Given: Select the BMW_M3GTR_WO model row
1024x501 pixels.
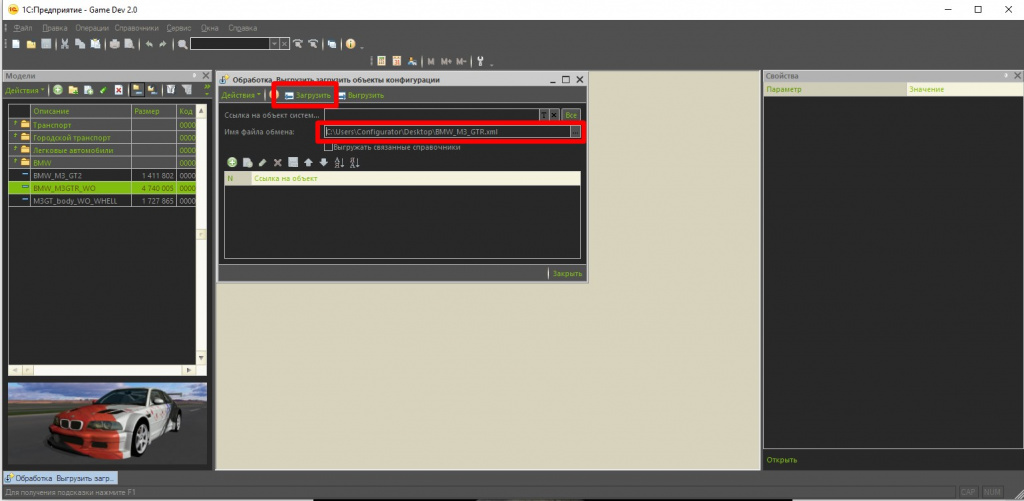Looking at the screenshot, I should (x=102, y=188).
